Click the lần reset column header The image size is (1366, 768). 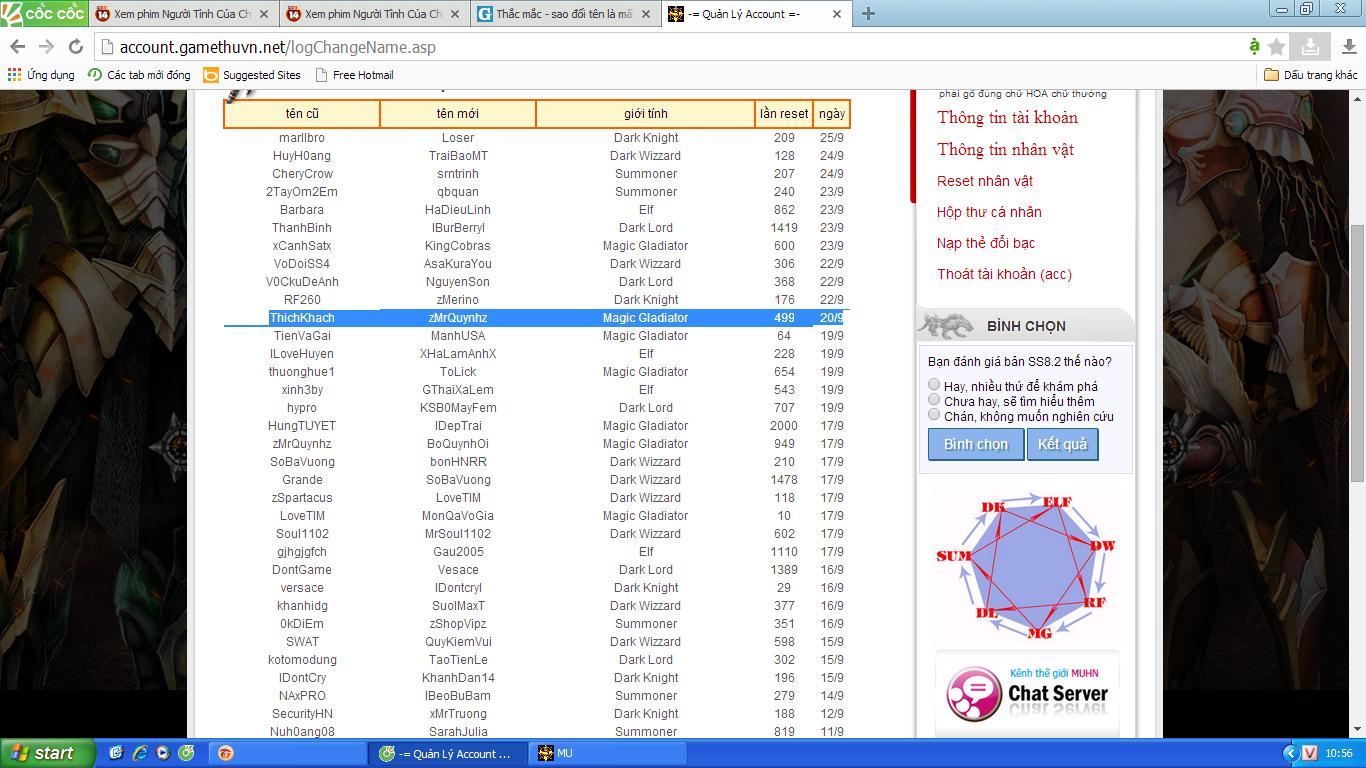point(784,114)
